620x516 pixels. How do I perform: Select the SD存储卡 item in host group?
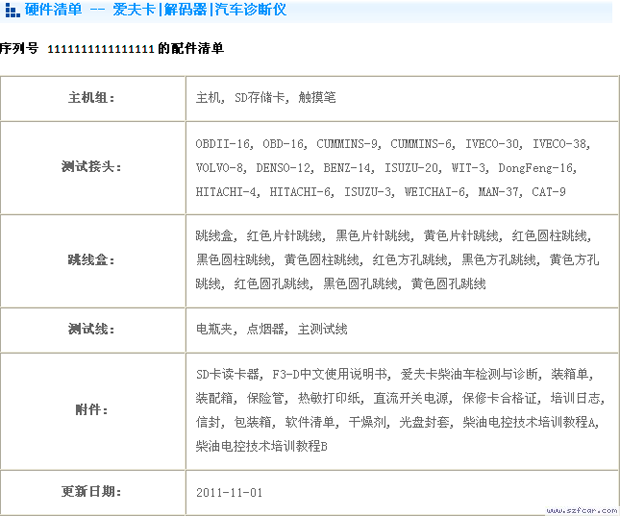point(260,98)
